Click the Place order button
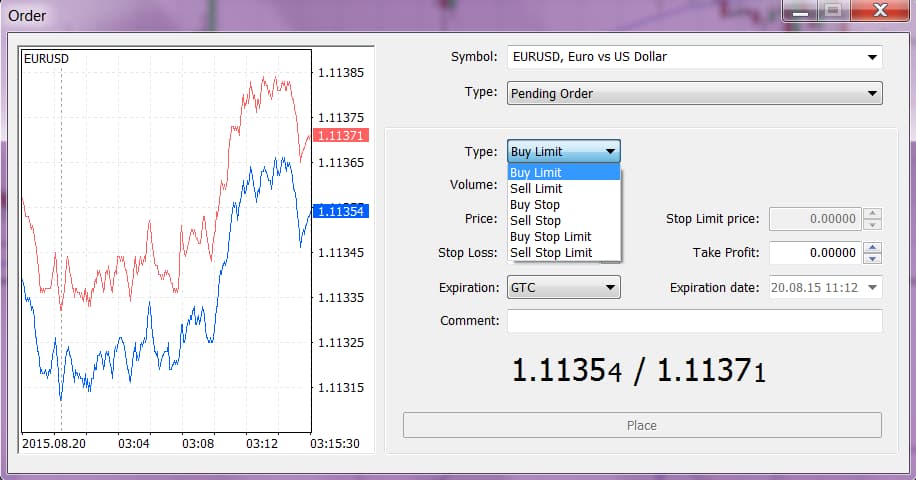 click(642, 425)
